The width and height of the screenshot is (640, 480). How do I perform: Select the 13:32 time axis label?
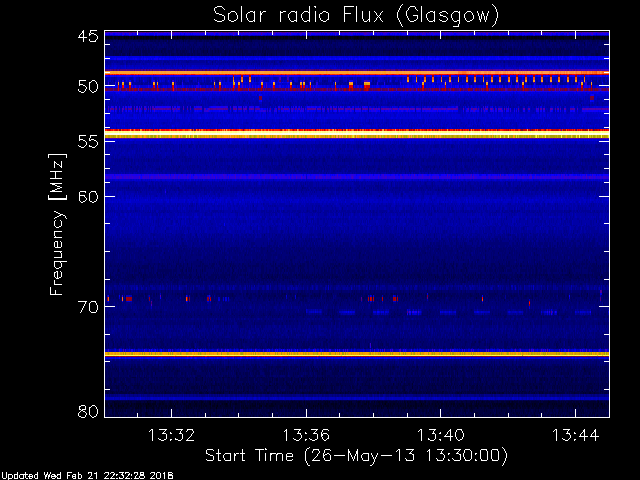[171, 435]
